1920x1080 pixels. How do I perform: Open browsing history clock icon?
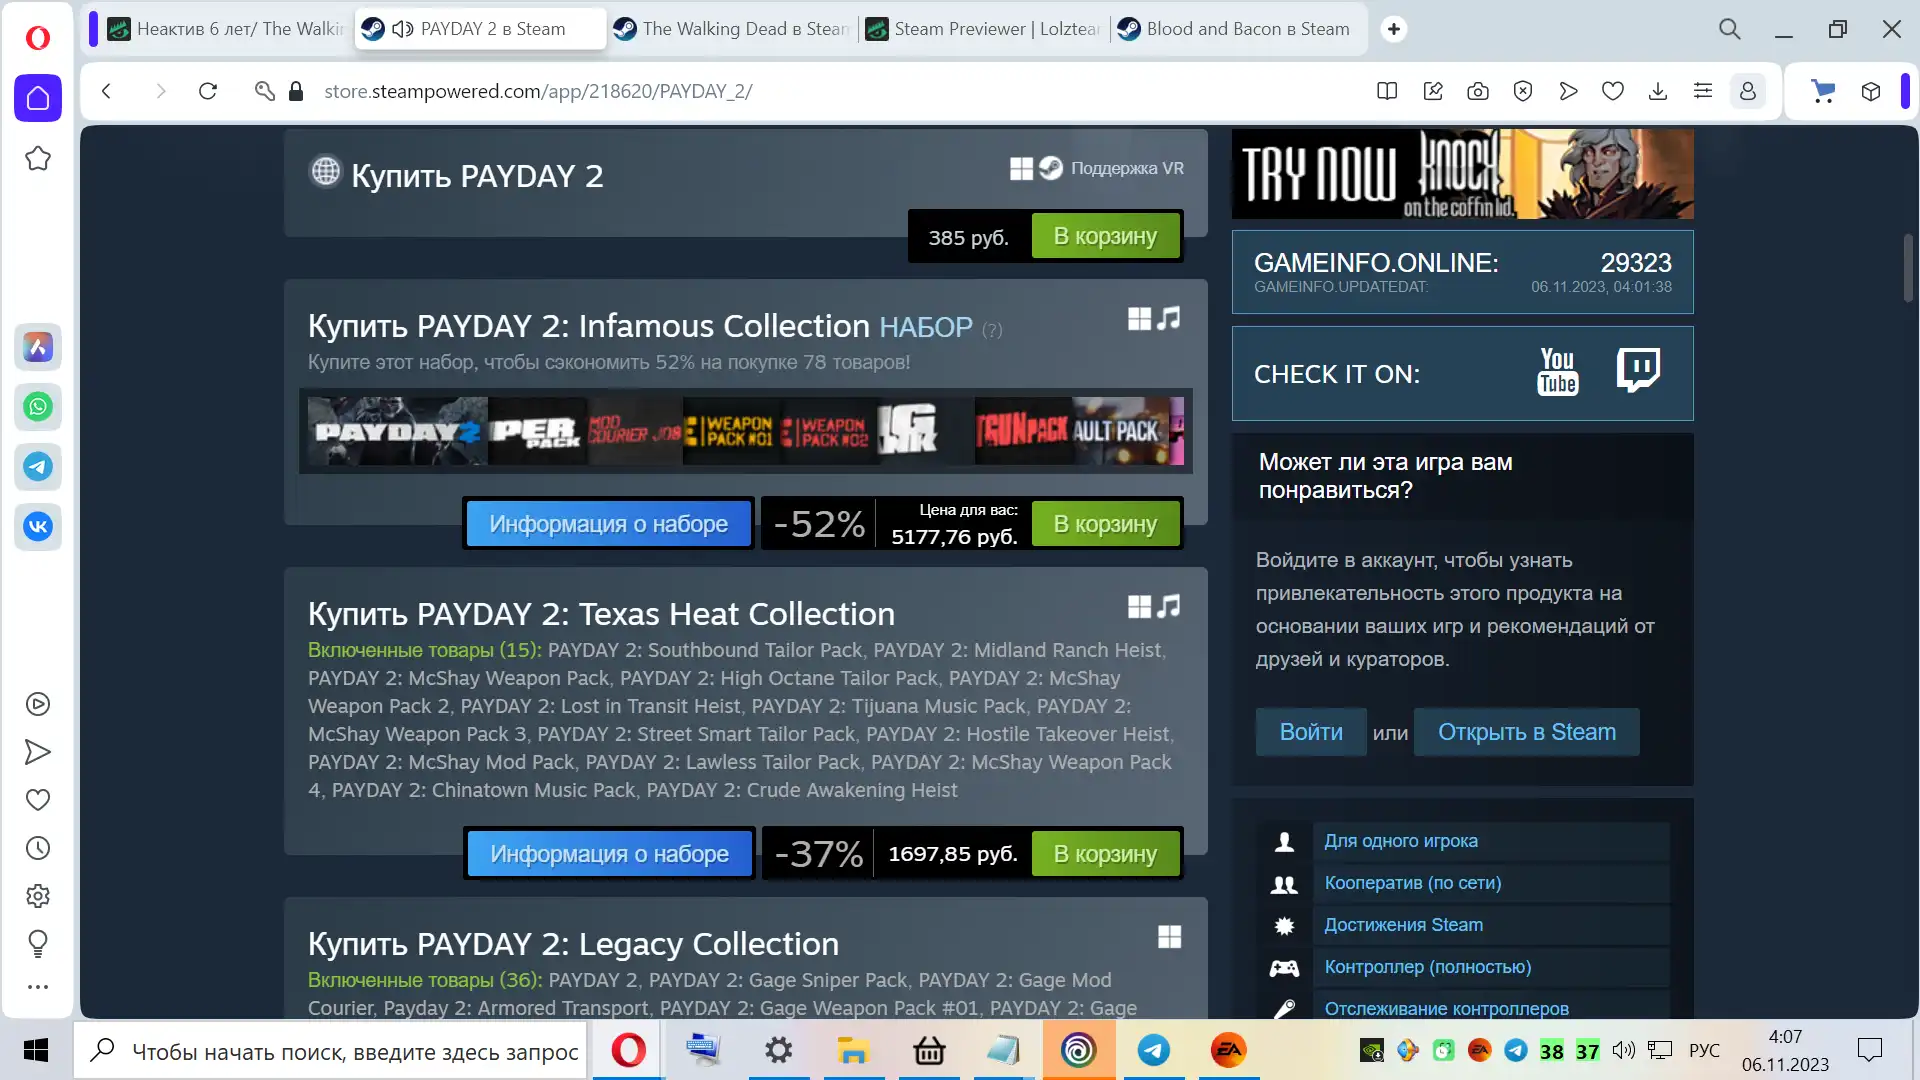(x=38, y=848)
